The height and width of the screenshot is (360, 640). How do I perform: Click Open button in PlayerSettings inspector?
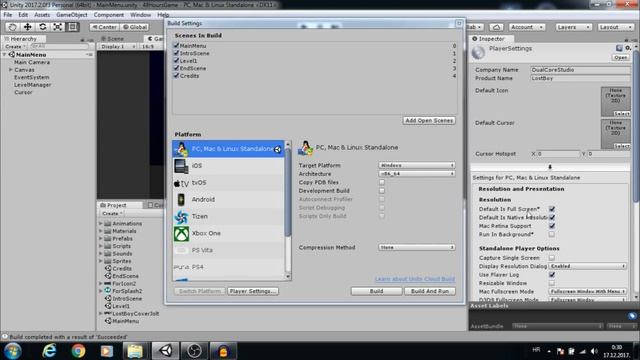click(x=620, y=58)
